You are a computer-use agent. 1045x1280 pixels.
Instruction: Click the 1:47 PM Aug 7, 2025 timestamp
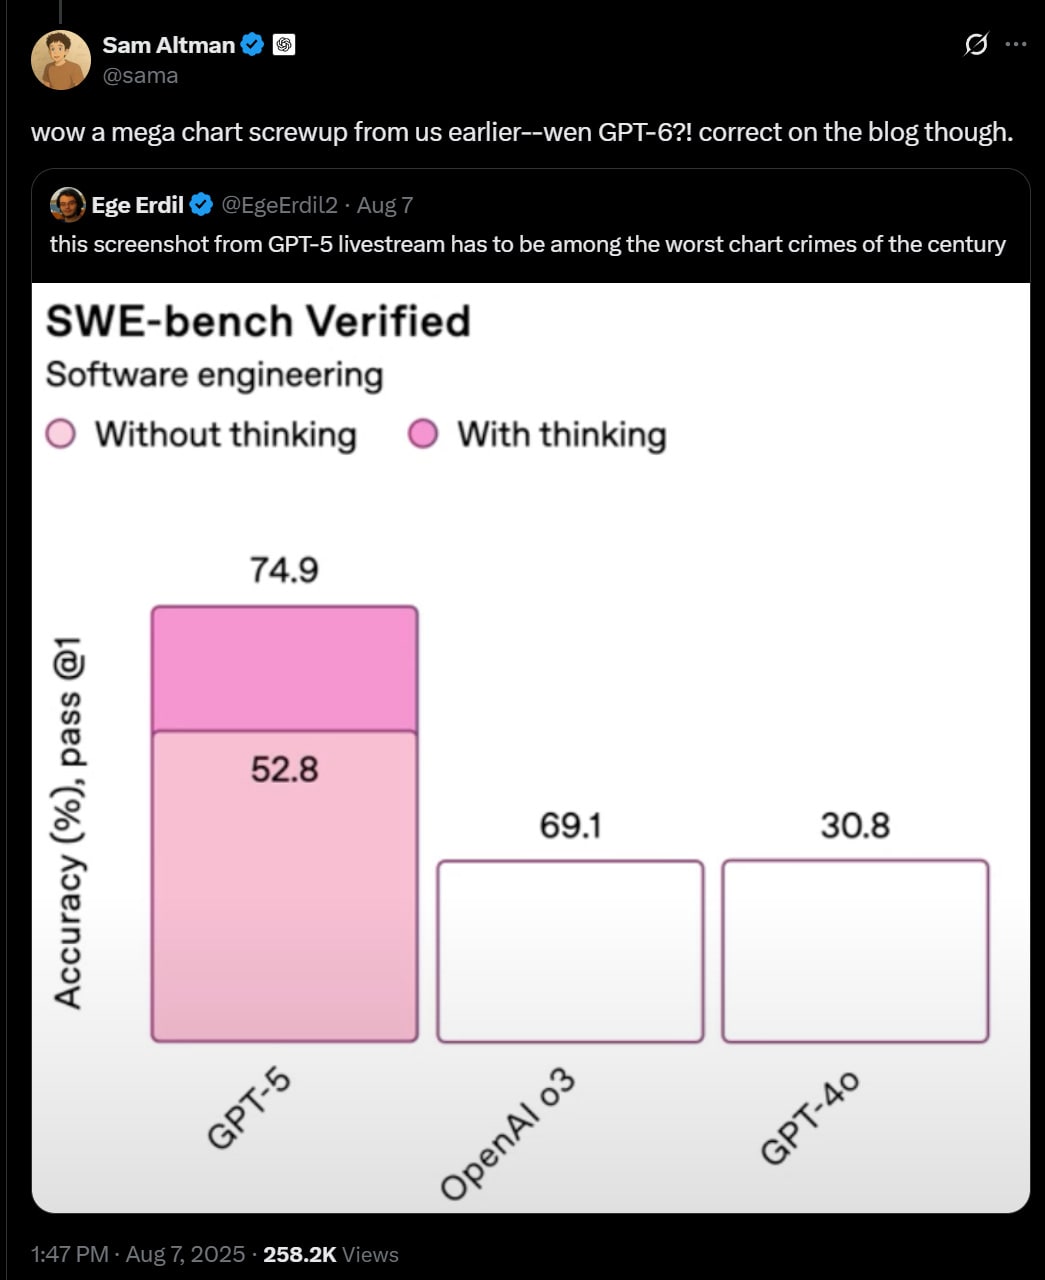click(138, 1254)
